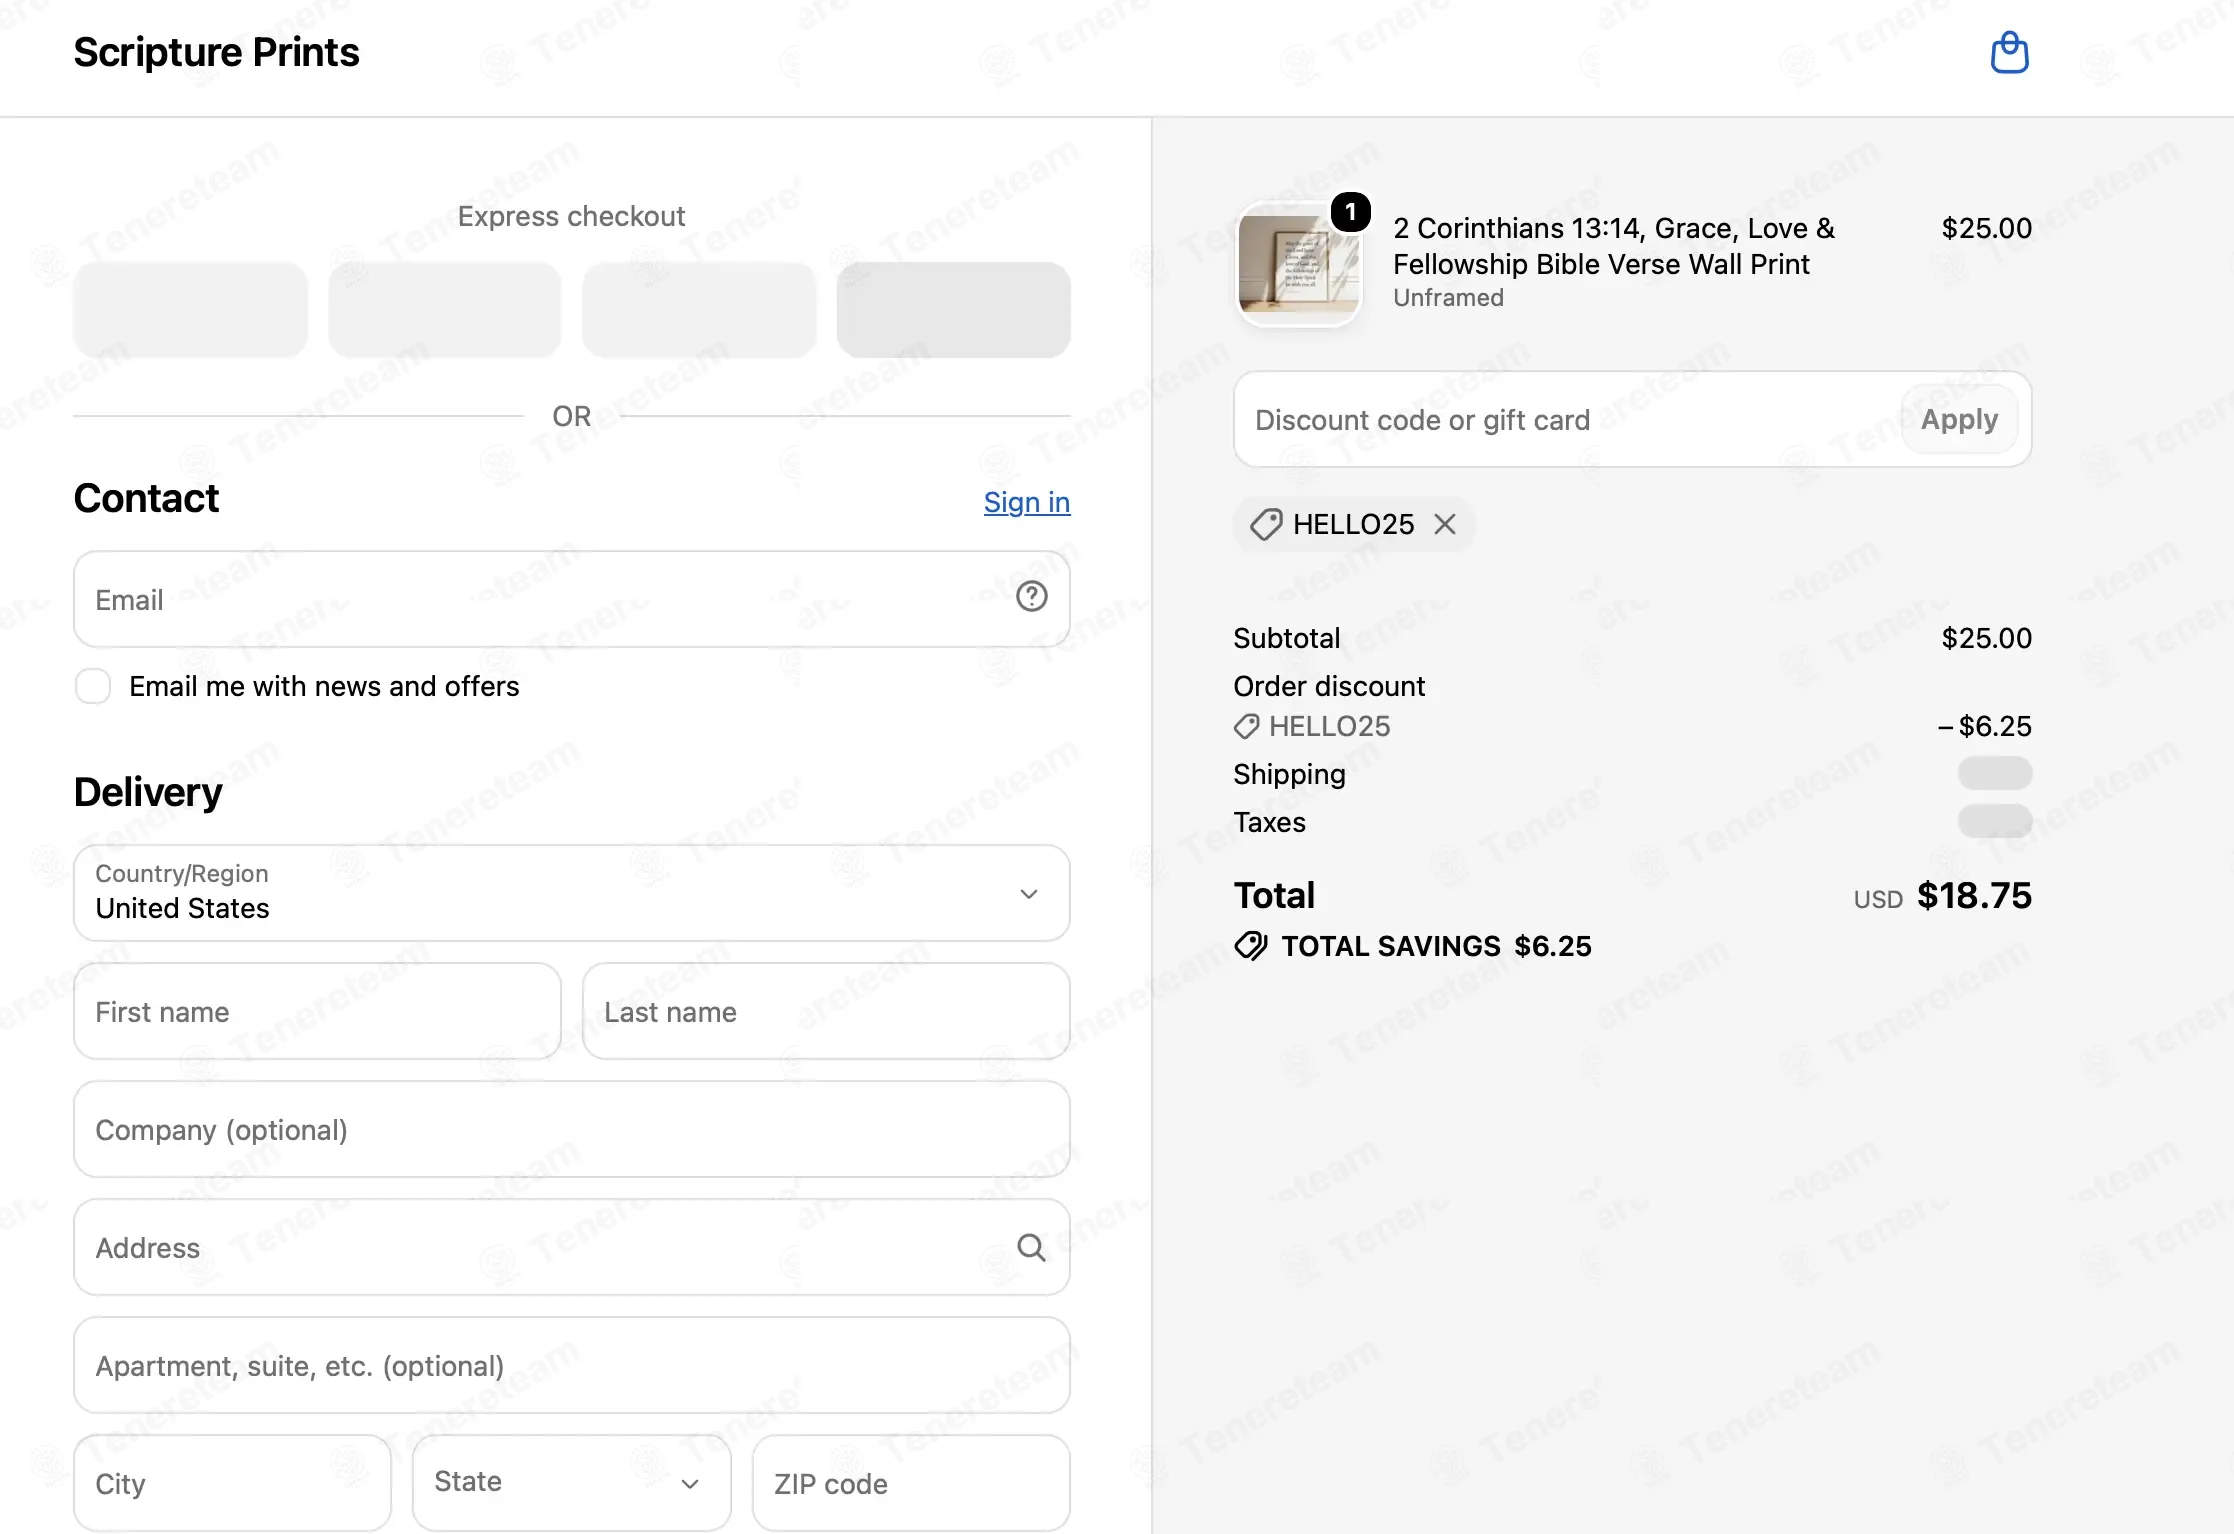
Task: Enable Email me with news and offers
Action: [x=93, y=686]
